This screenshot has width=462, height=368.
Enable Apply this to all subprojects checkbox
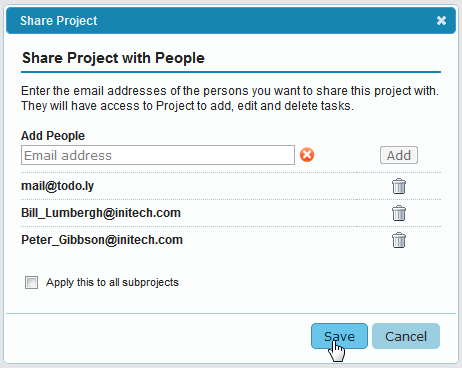pos(31,282)
